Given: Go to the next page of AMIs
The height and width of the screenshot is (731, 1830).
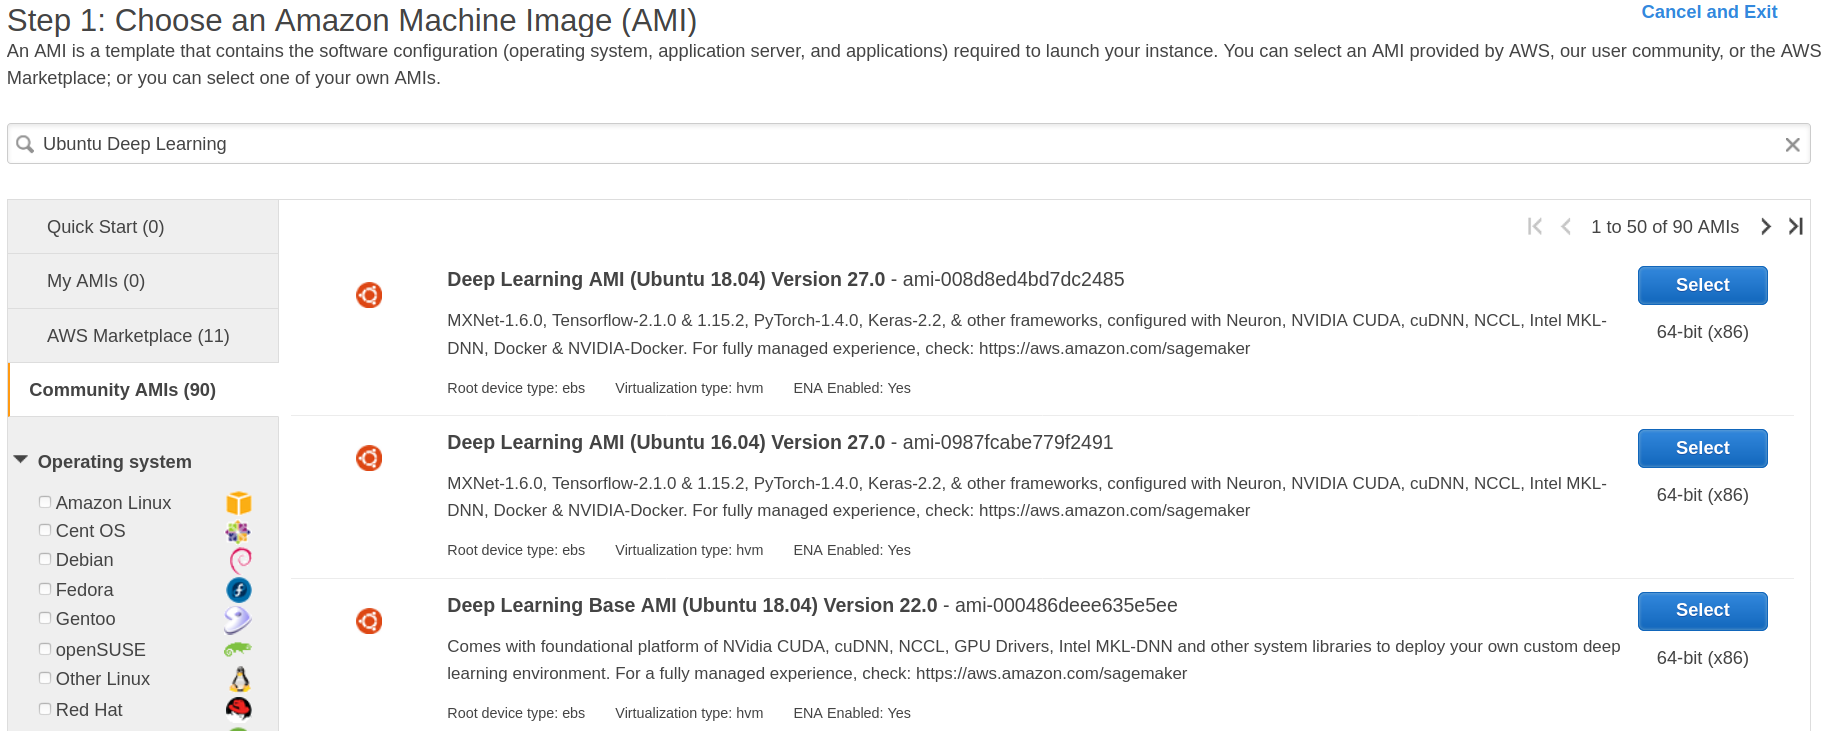Looking at the screenshot, I should 1766,227.
